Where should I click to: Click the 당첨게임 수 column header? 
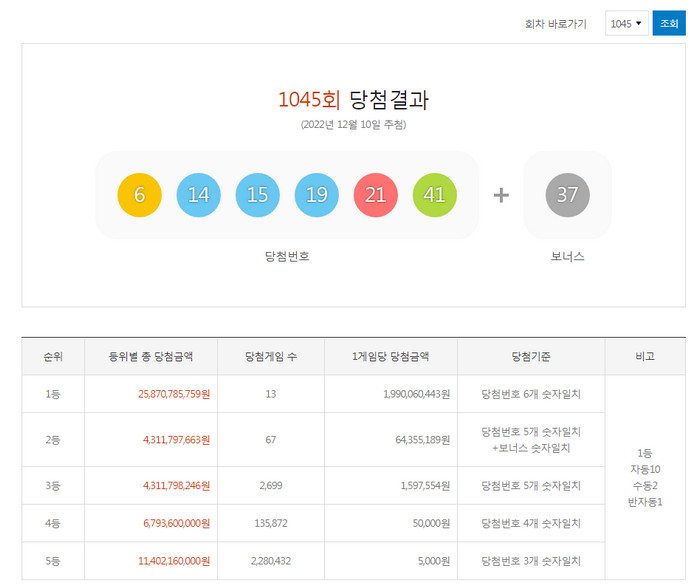[271, 356]
